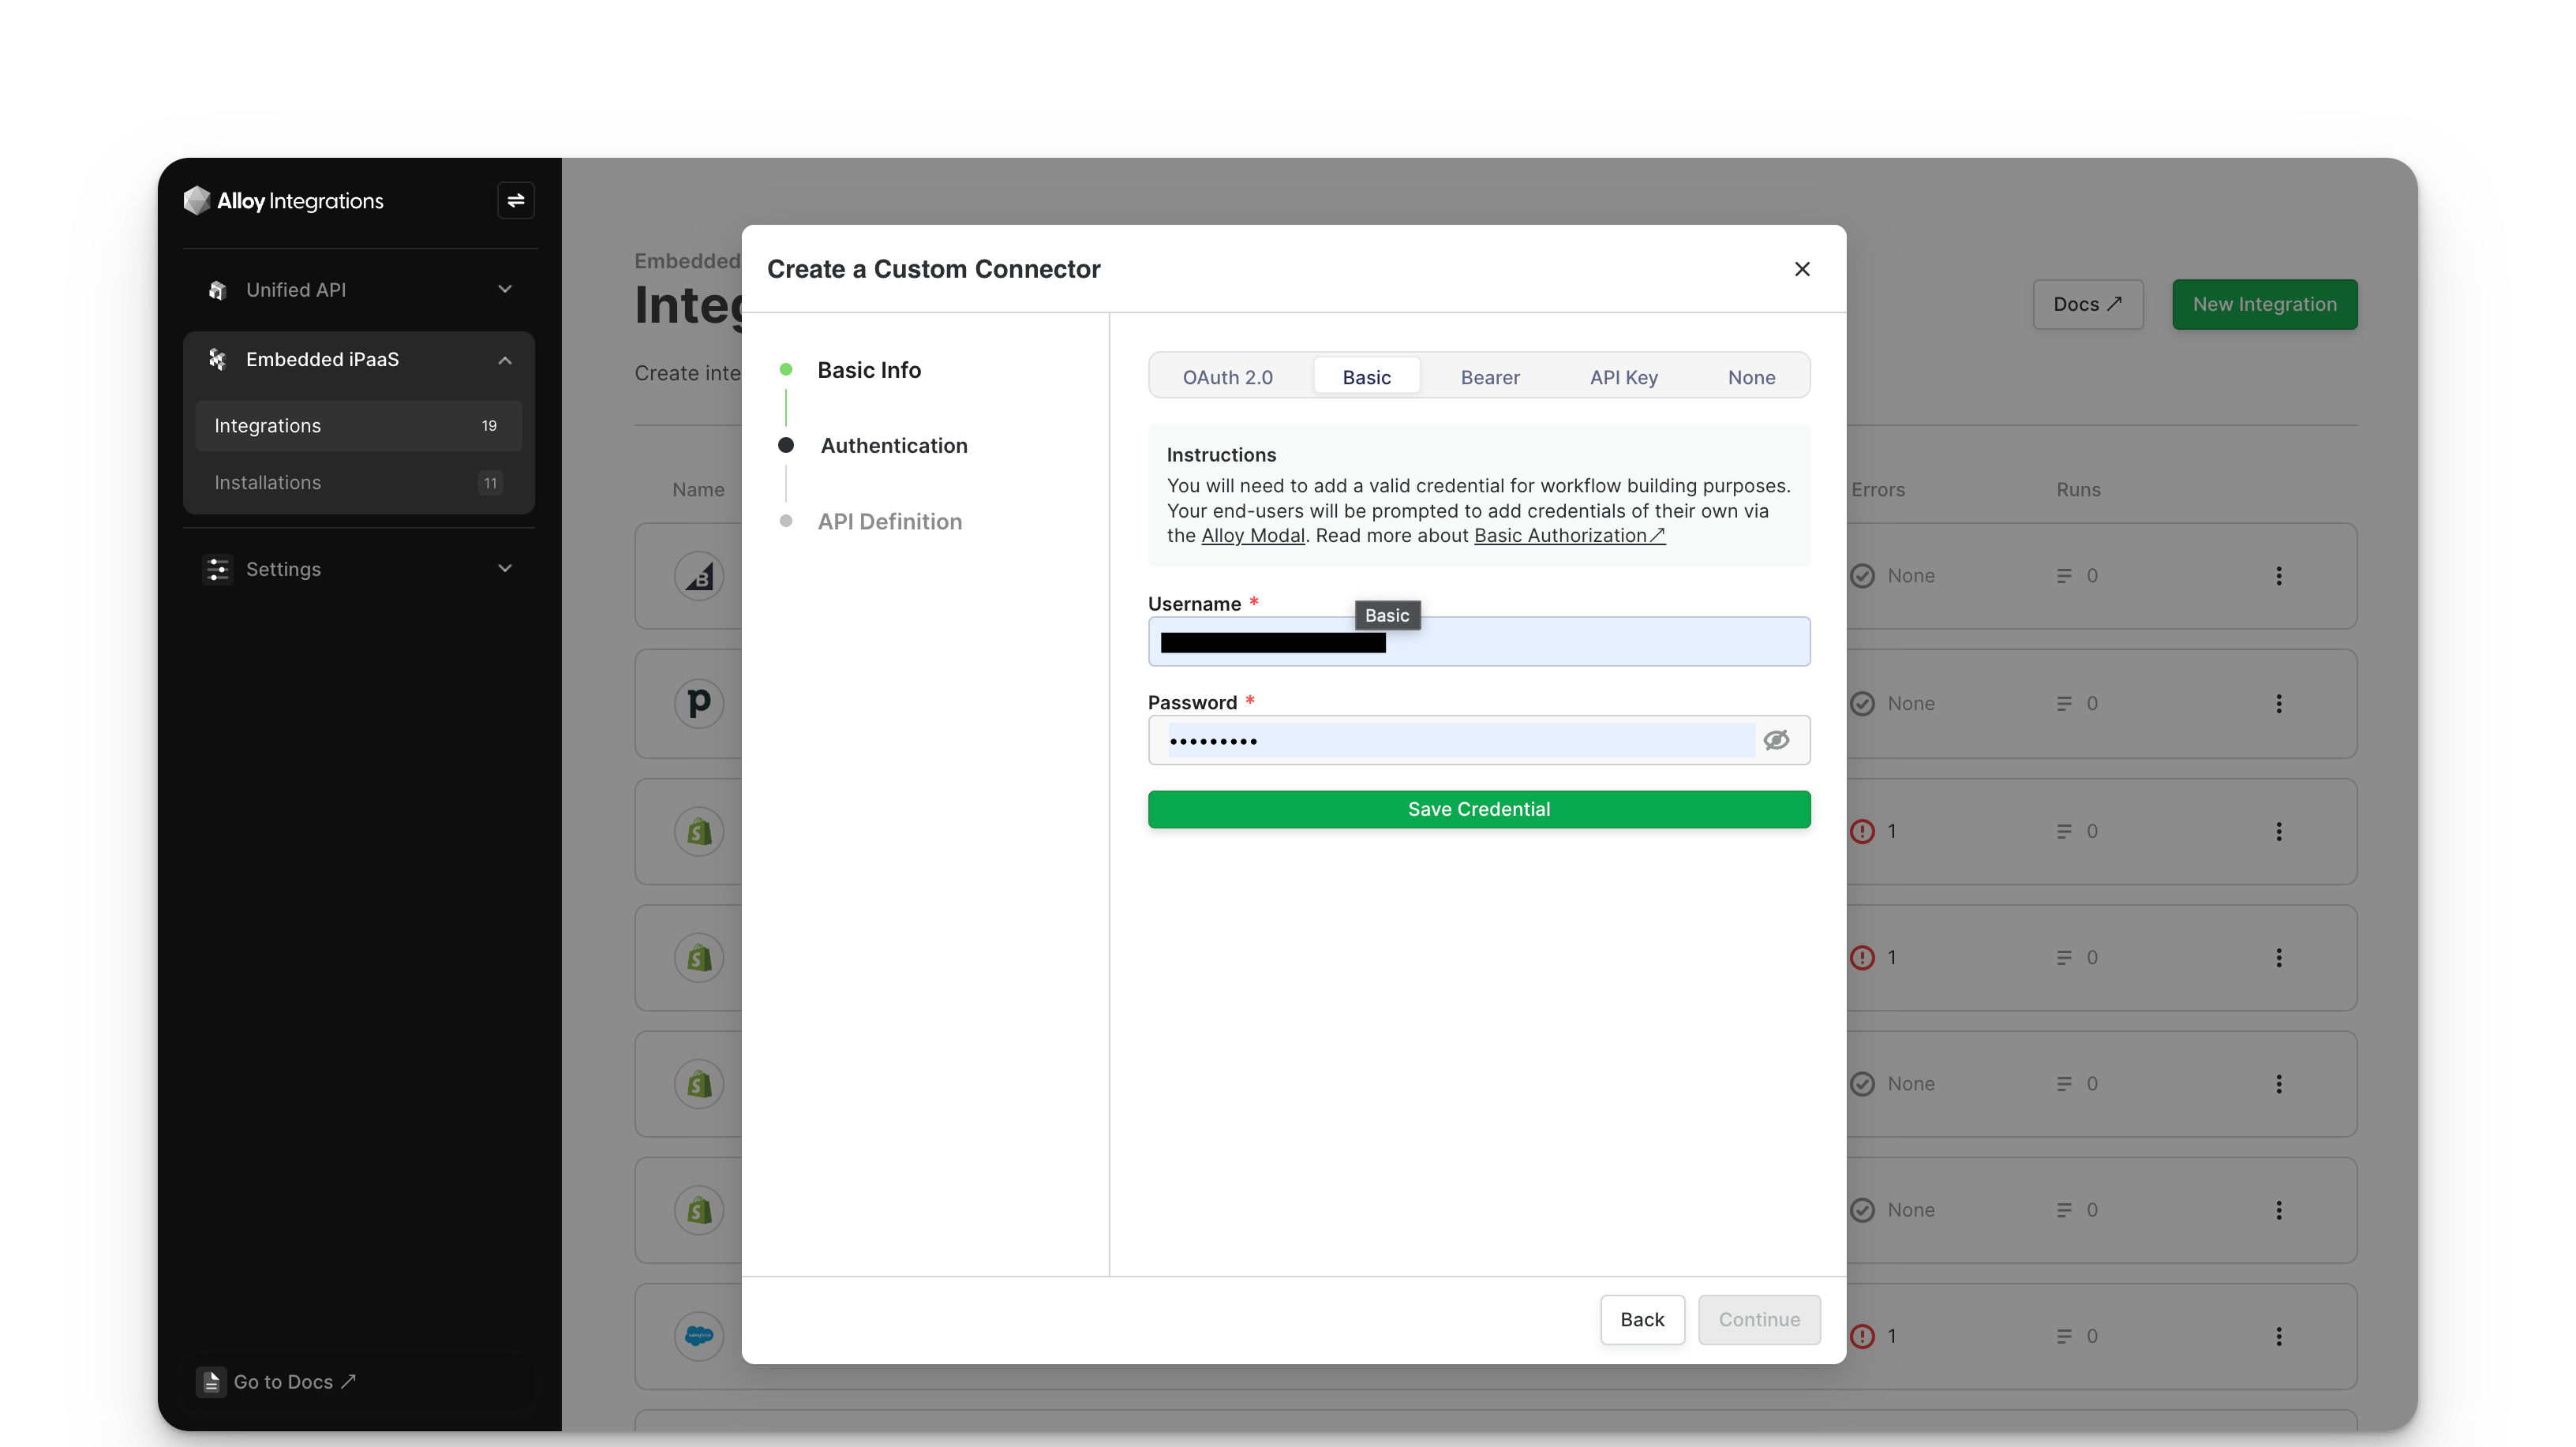The image size is (2576, 1447).
Task: Close the Custom Connector dialog
Action: coord(1802,269)
